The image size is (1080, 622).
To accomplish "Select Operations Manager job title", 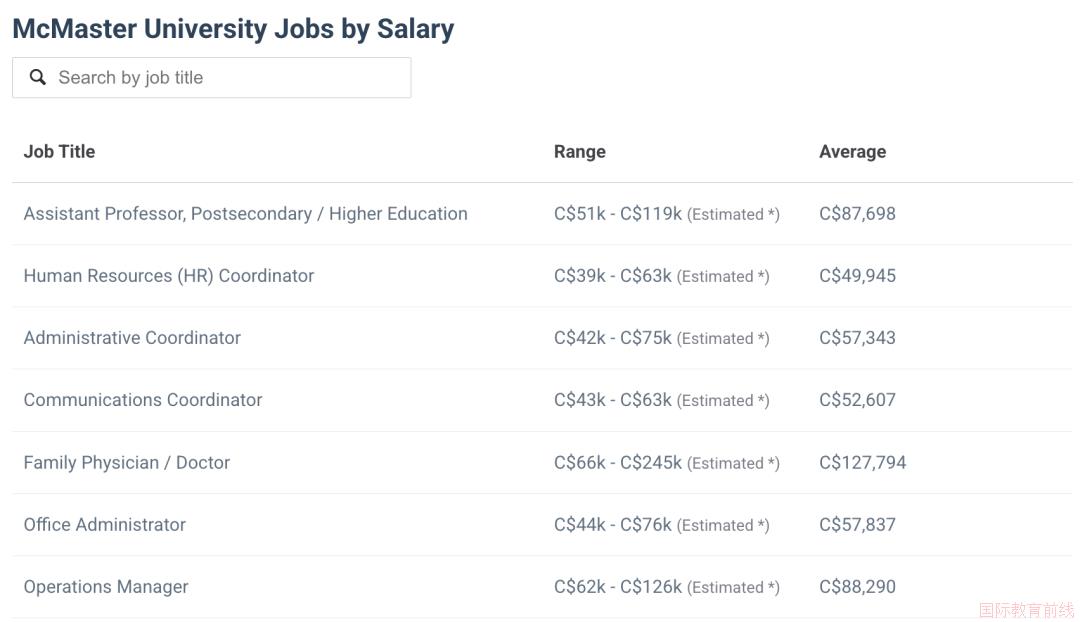I will (x=106, y=587).
